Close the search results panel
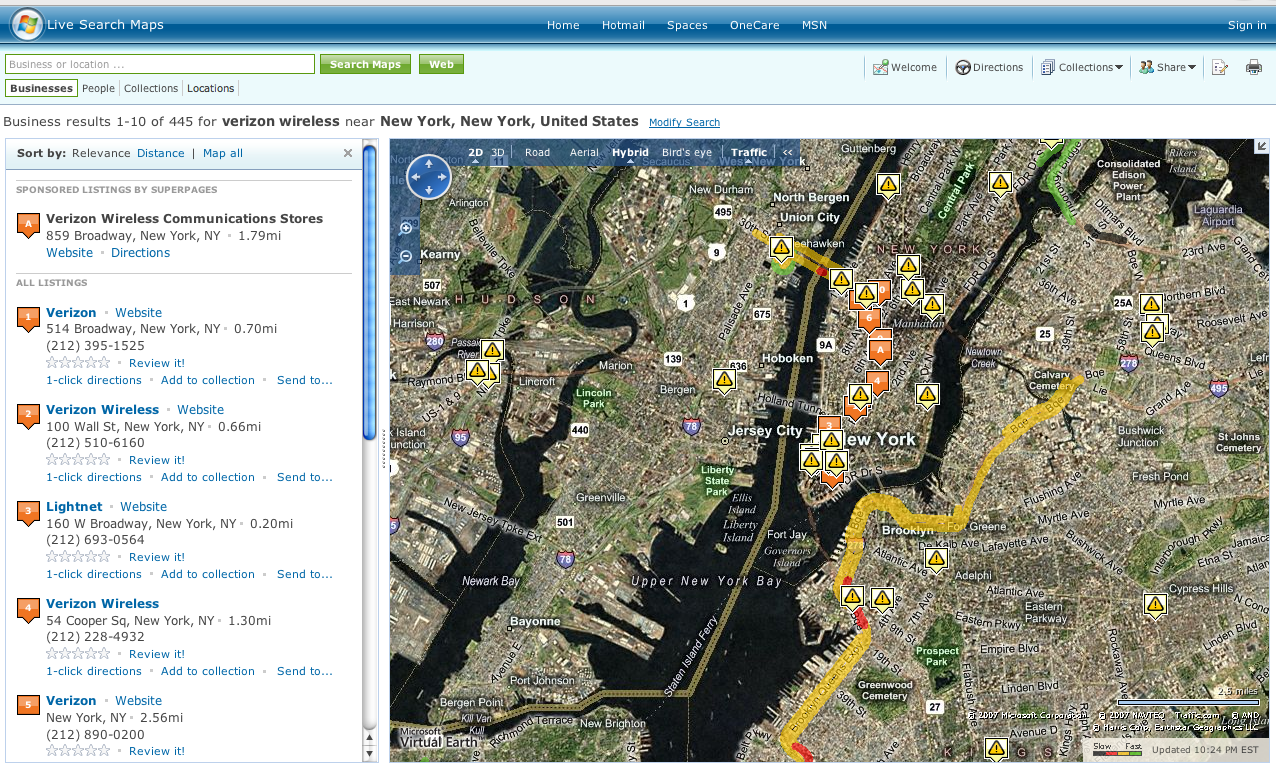 click(348, 153)
